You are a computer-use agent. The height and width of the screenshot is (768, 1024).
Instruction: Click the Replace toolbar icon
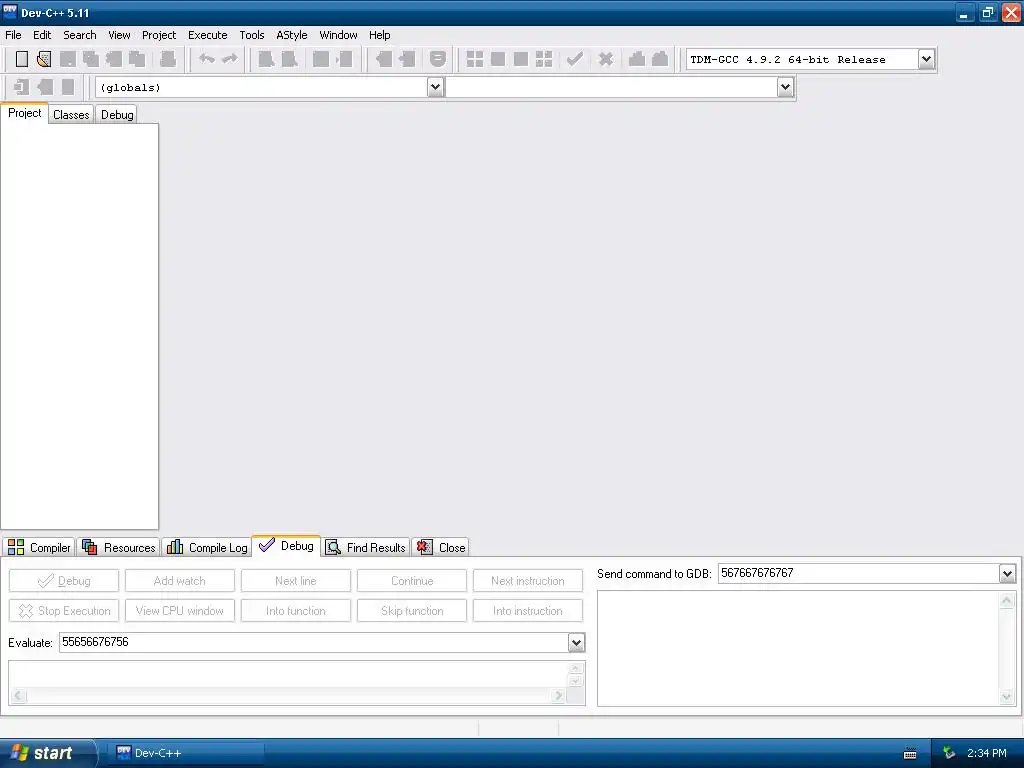[289, 59]
